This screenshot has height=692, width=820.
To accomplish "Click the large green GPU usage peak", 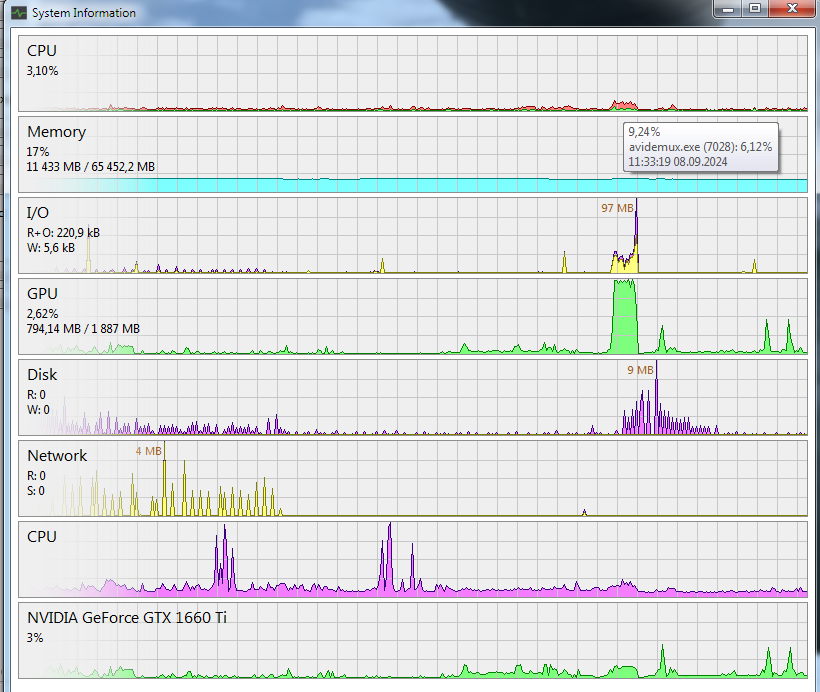I will coord(624,317).
